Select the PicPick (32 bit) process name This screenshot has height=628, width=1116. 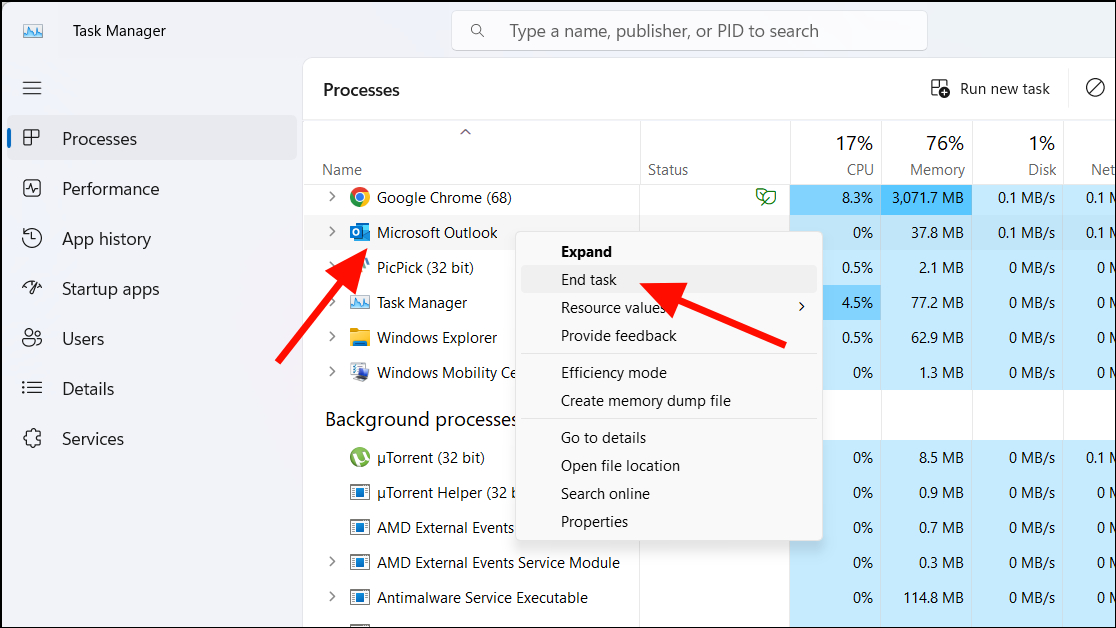coord(425,268)
